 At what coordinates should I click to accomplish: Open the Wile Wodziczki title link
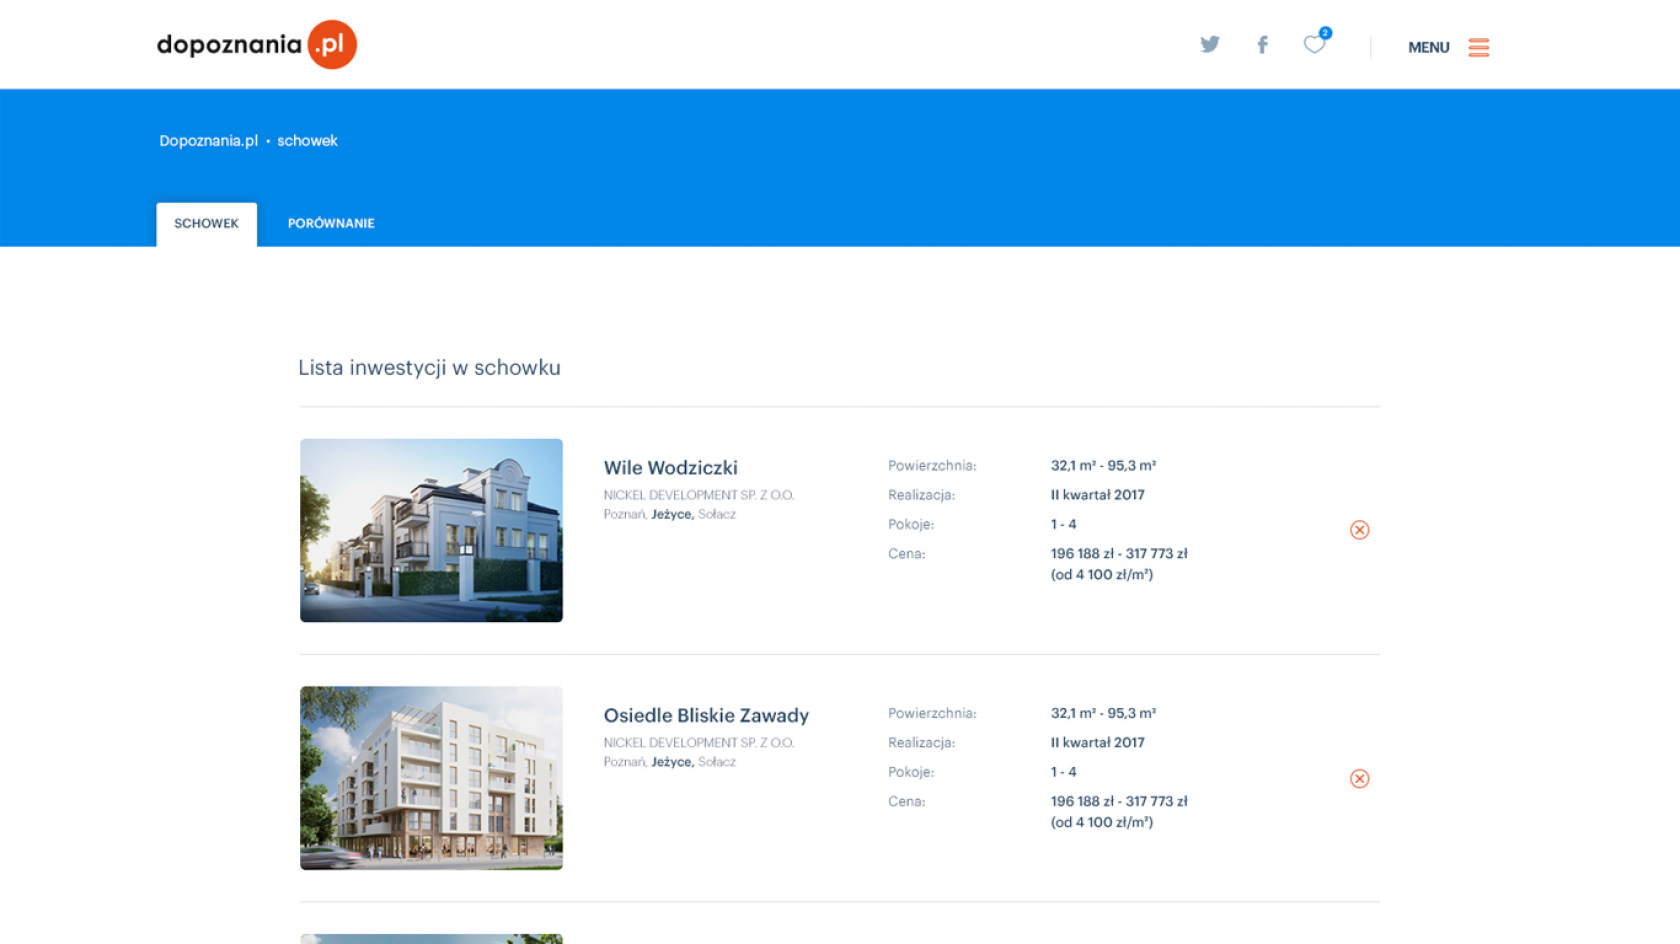click(670, 468)
